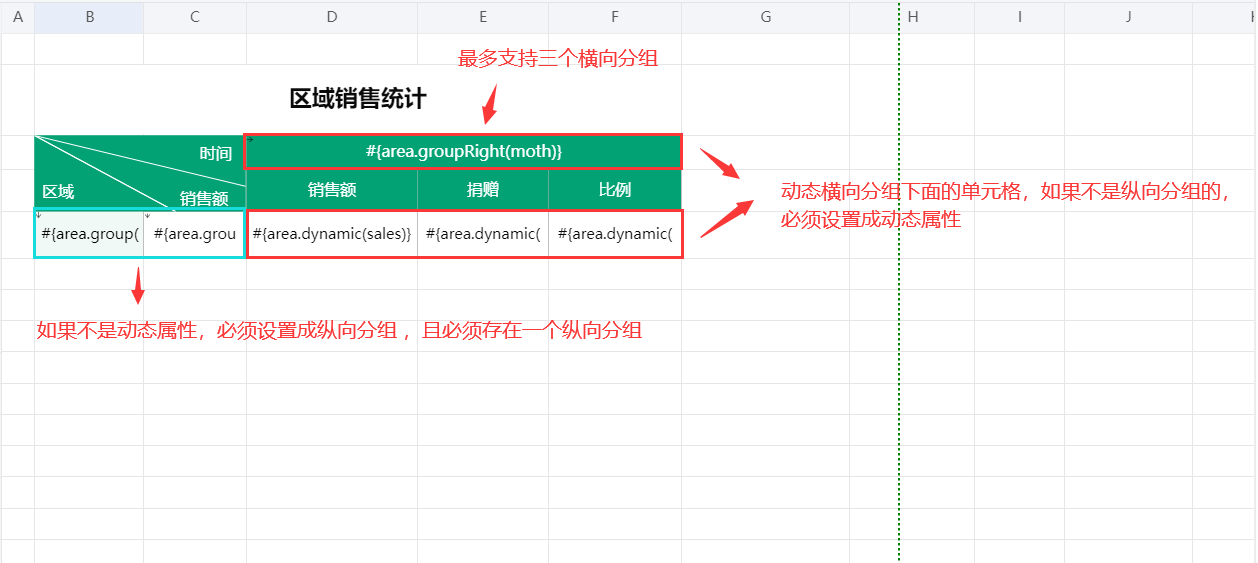Select column header B
The height and width of the screenshot is (563, 1258).
coord(90,17)
